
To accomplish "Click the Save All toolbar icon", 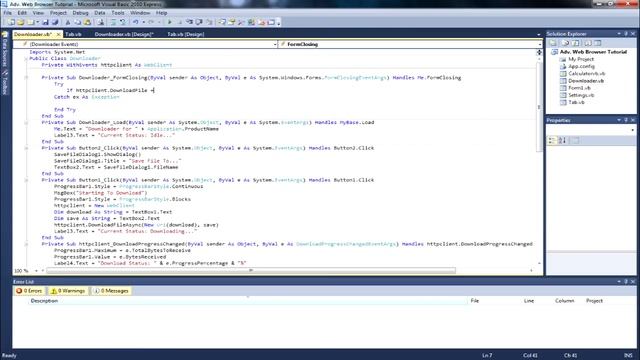I will pos(55,22).
